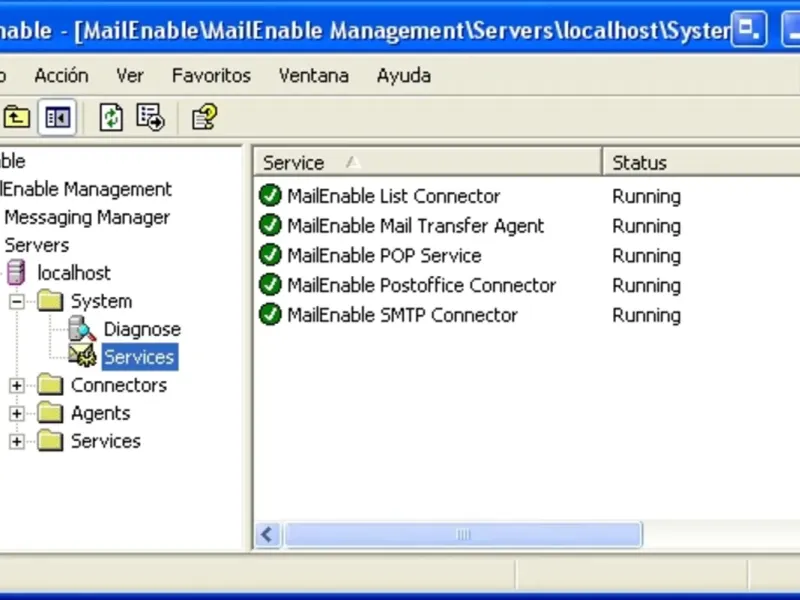Click the Refresh toolbar icon
This screenshot has width=800, height=600.
click(111, 117)
